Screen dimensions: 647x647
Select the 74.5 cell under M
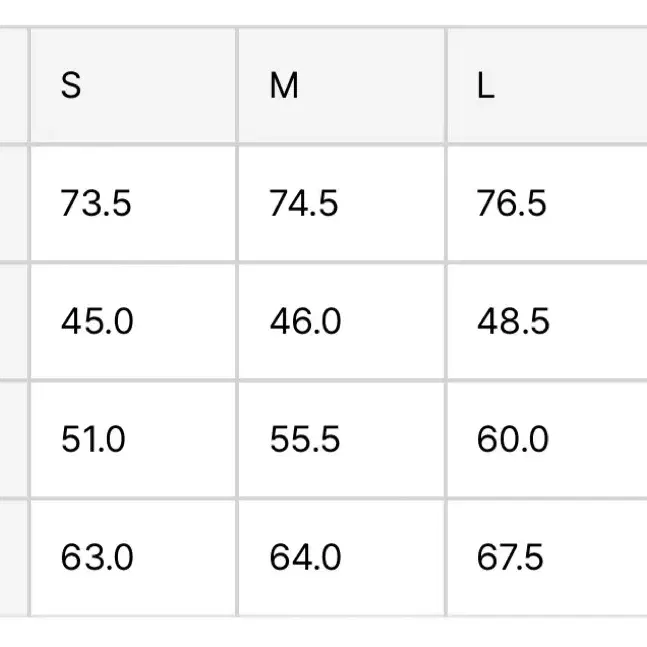click(342, 203)
